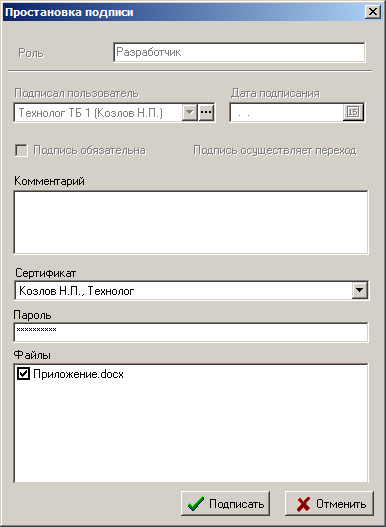Click the red X on Отменить

coord(303,504)
